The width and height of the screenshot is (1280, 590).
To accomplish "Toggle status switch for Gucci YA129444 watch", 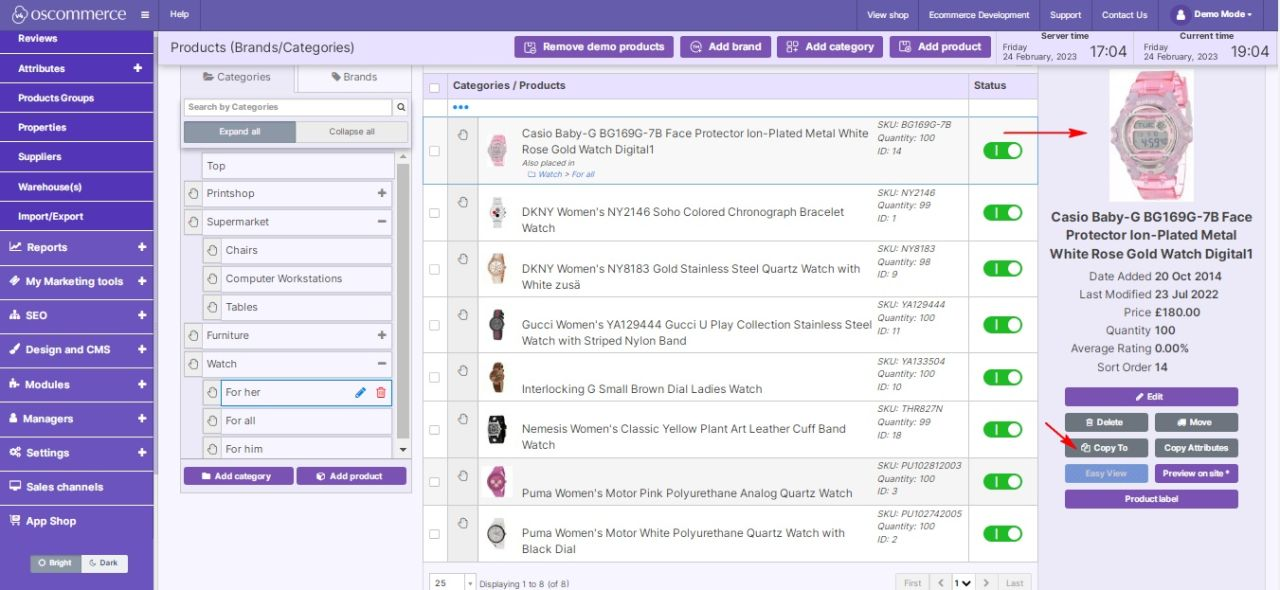I will pyautogui.click(x=1003, y=325).
